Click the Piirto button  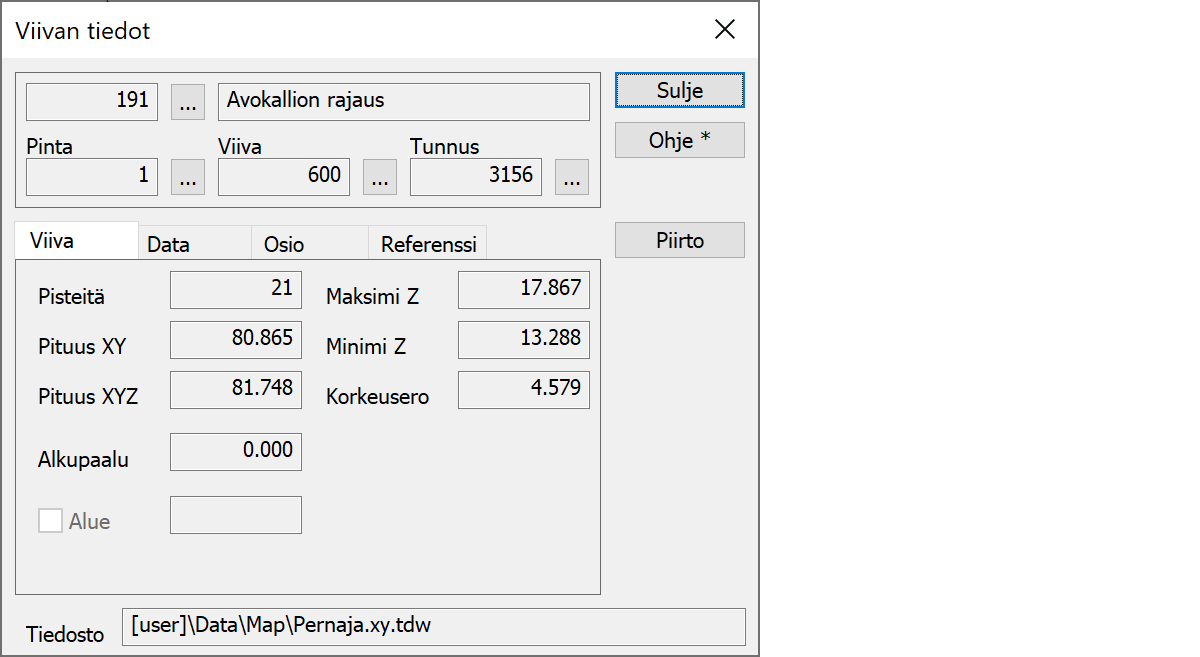pyautogui.click(x=679, y=240)
